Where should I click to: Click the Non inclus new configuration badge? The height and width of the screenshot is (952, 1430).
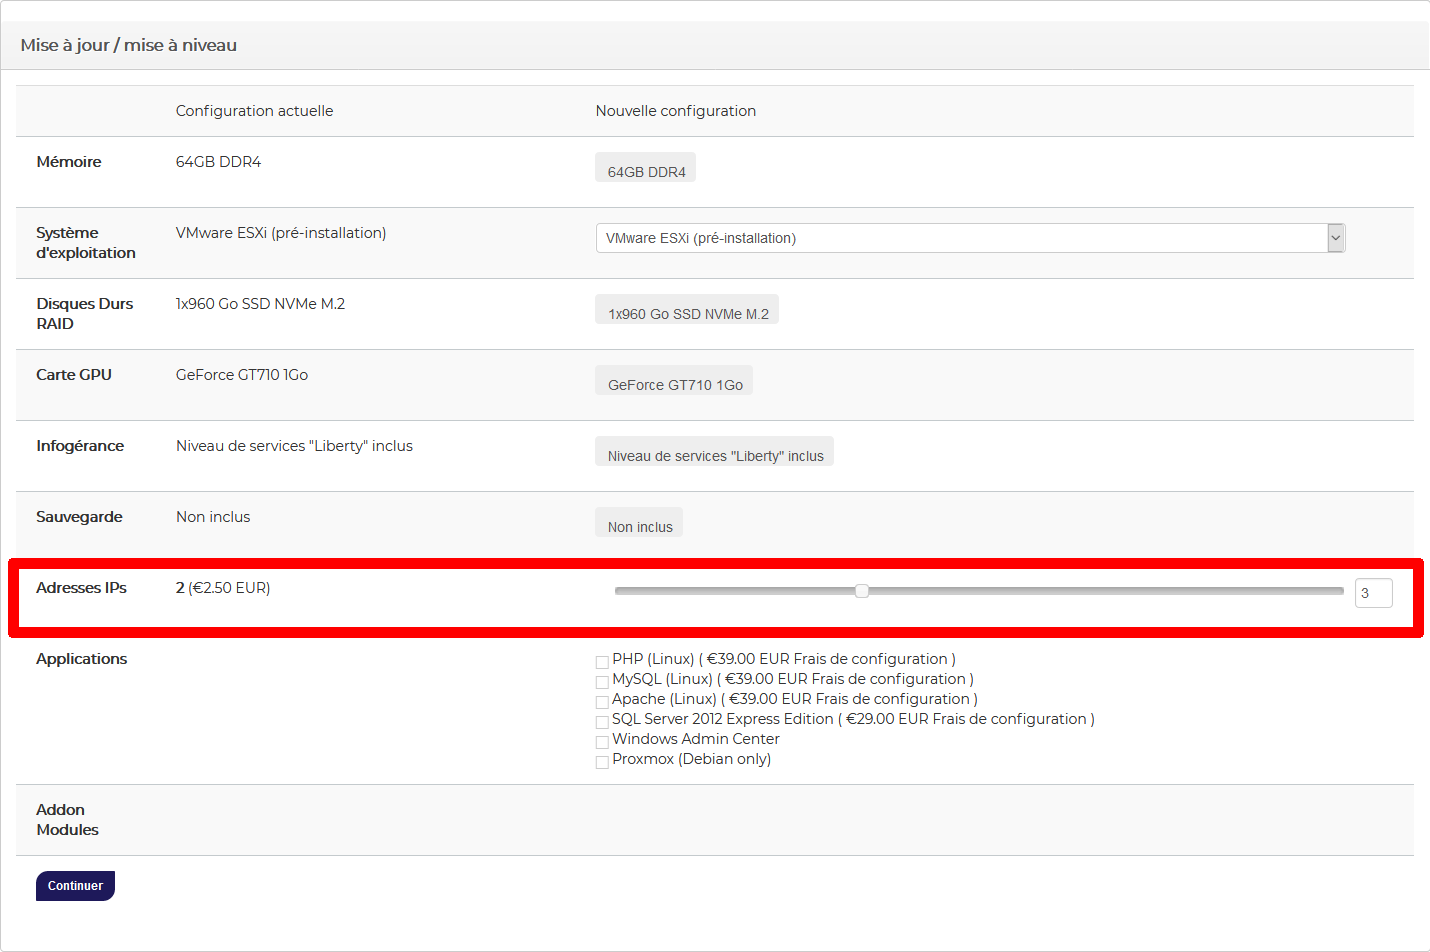click(639, 523)
